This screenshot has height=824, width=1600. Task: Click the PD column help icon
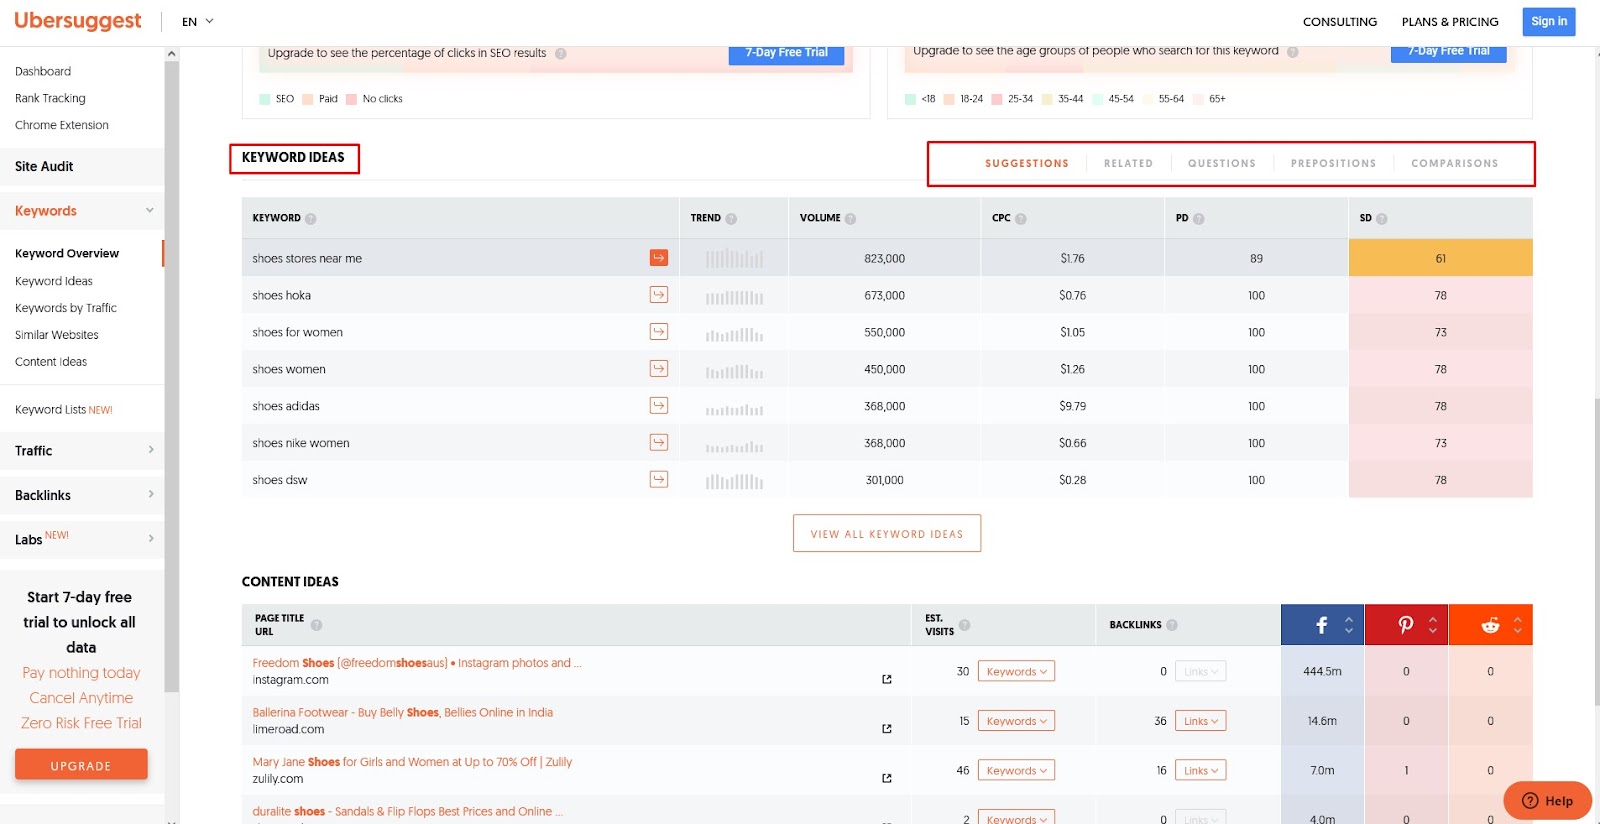pyautogui.click(x=1199, y=219)
